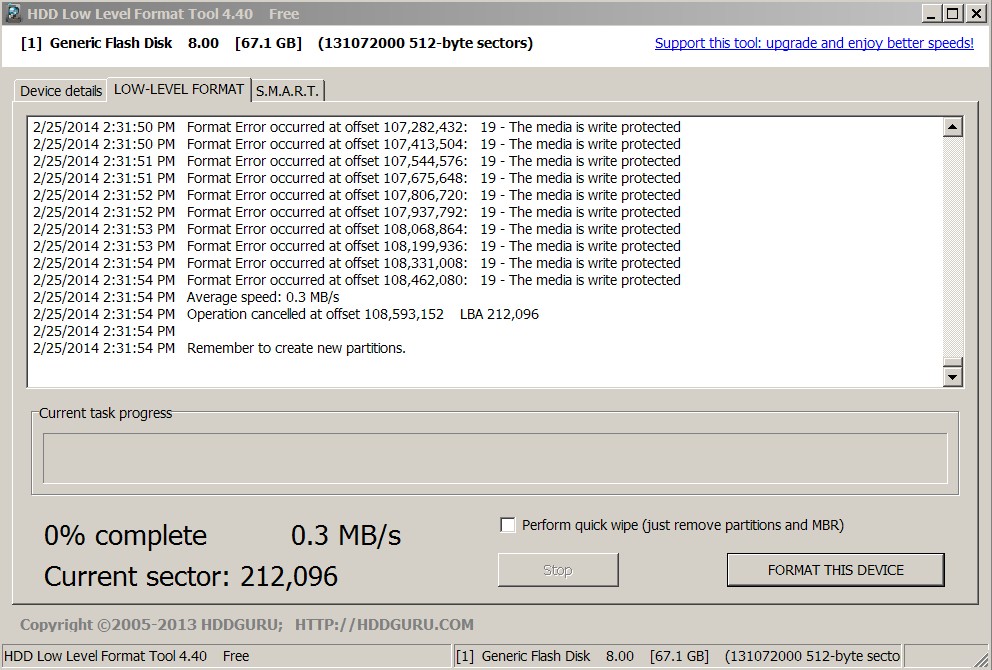Image resolution: width=992 pixels, height=670 pixels.
Task: Minimize the HDD Low Level Format window
Action: pos(930,13)
